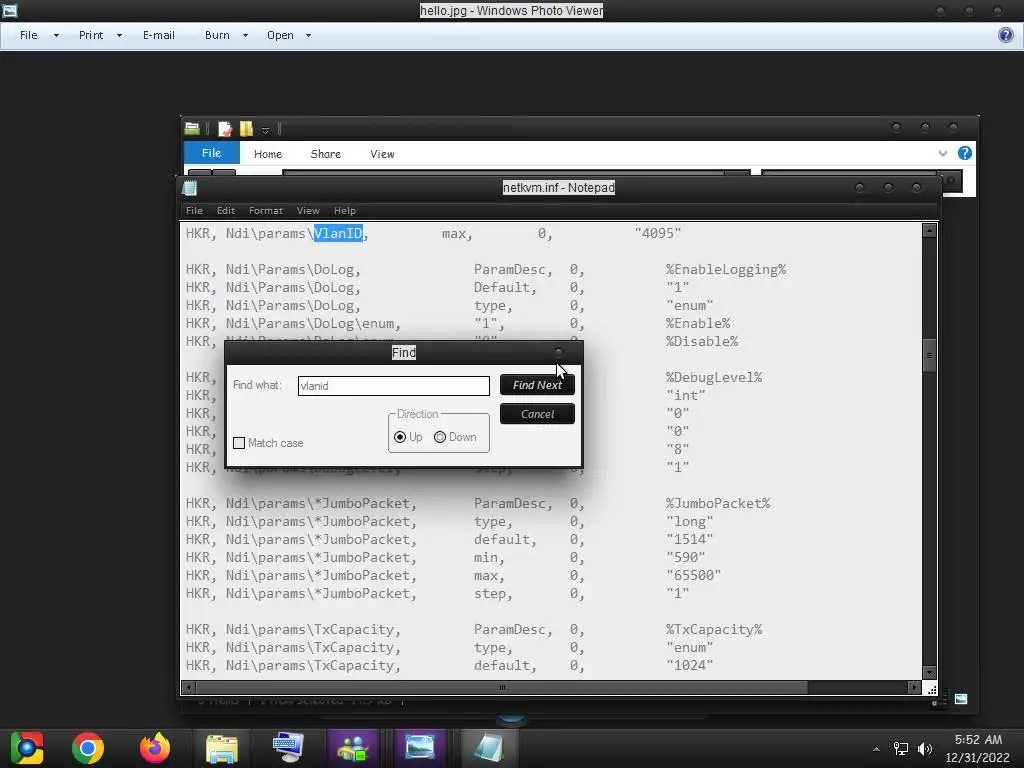
Task: Click Notepad scroll down arrow
Action: click(929, 673)
